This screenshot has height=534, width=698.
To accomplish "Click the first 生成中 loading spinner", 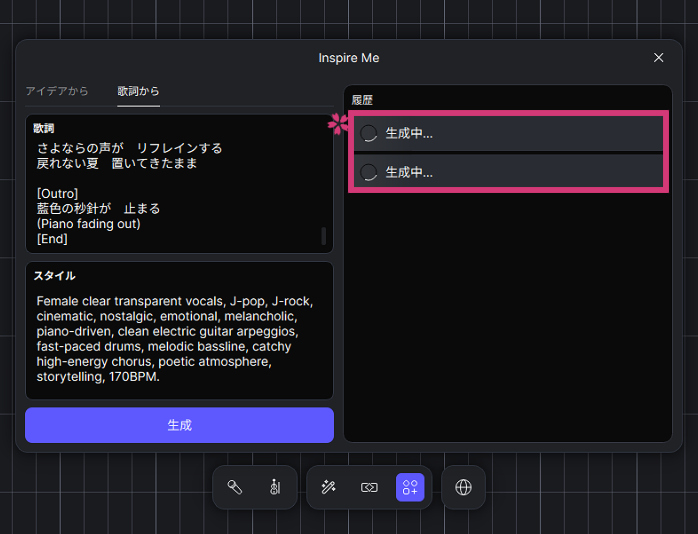I will click(x=369, y=133).
